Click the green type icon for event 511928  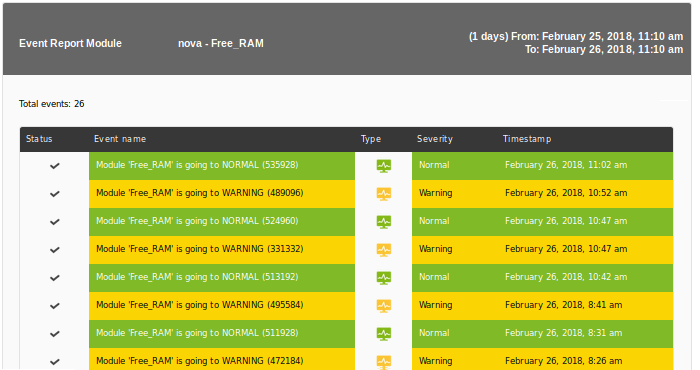coord(383,334)
